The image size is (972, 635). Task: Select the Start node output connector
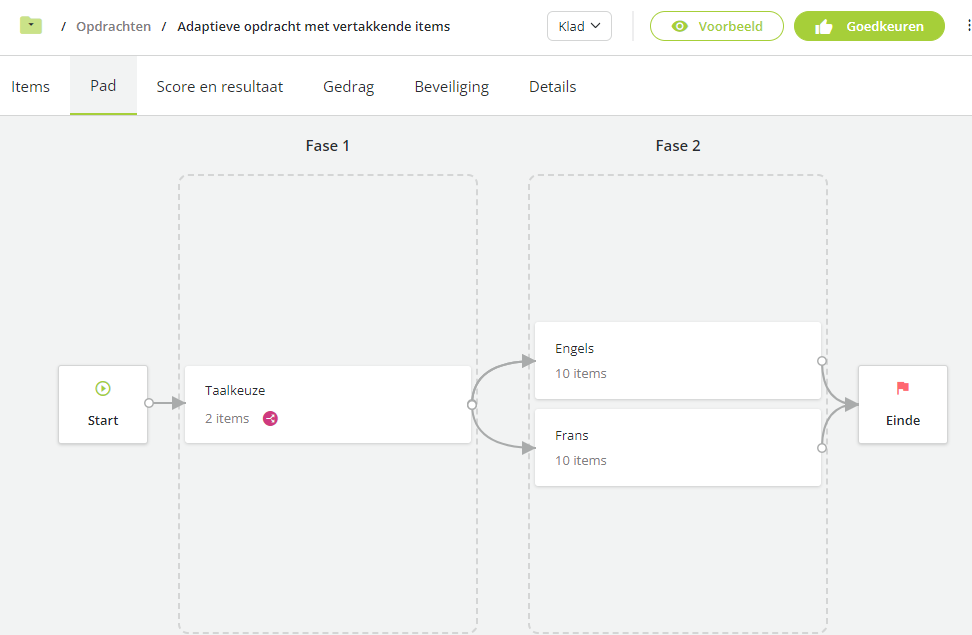pyautogui.click(x=149, y=403)
